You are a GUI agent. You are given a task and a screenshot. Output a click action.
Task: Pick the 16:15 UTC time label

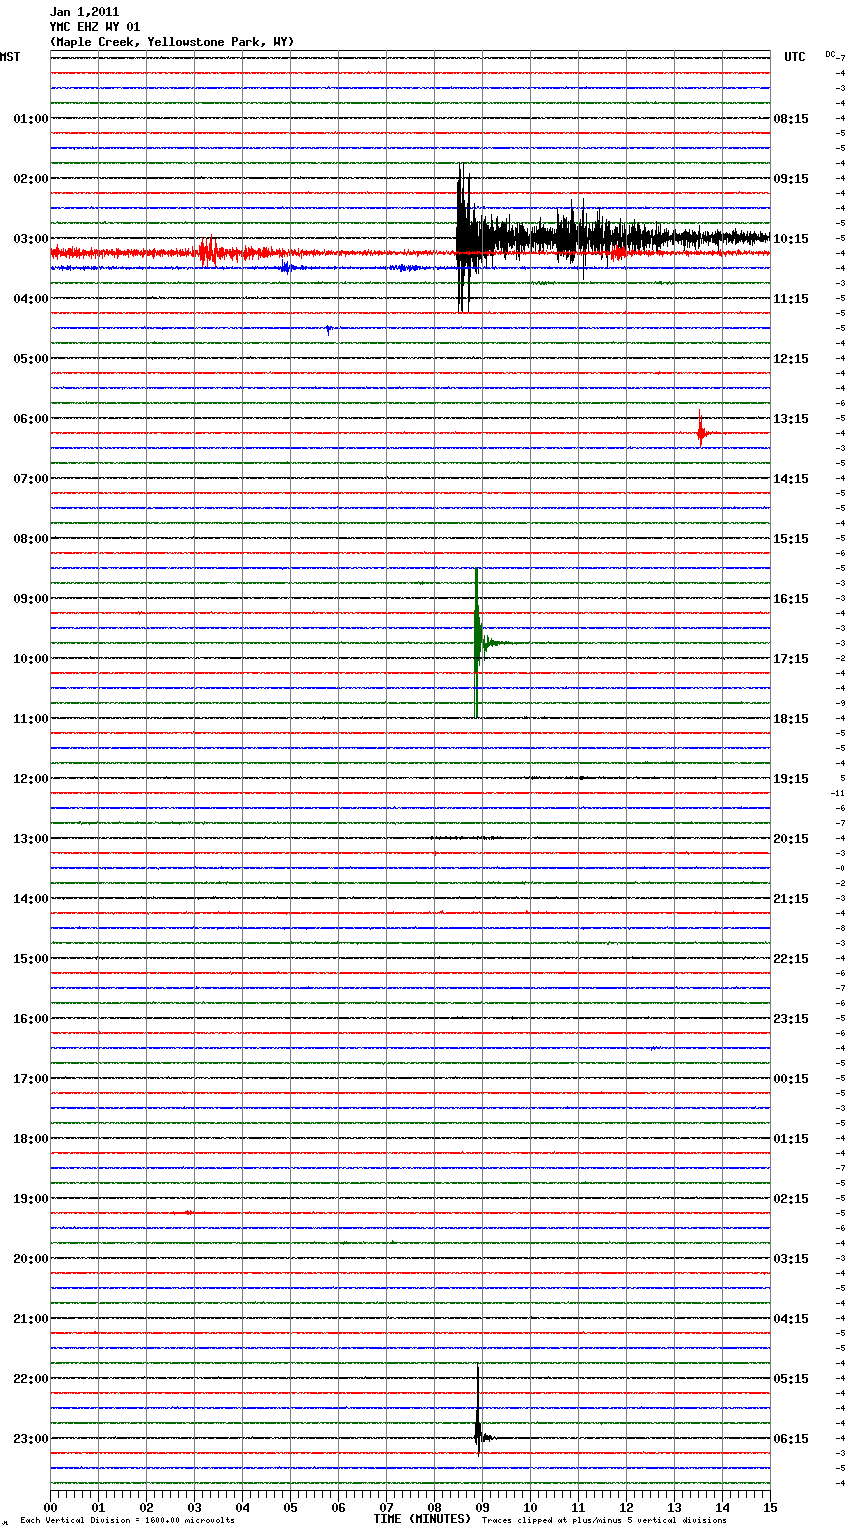pyautogui.click(x=791, y=598)
